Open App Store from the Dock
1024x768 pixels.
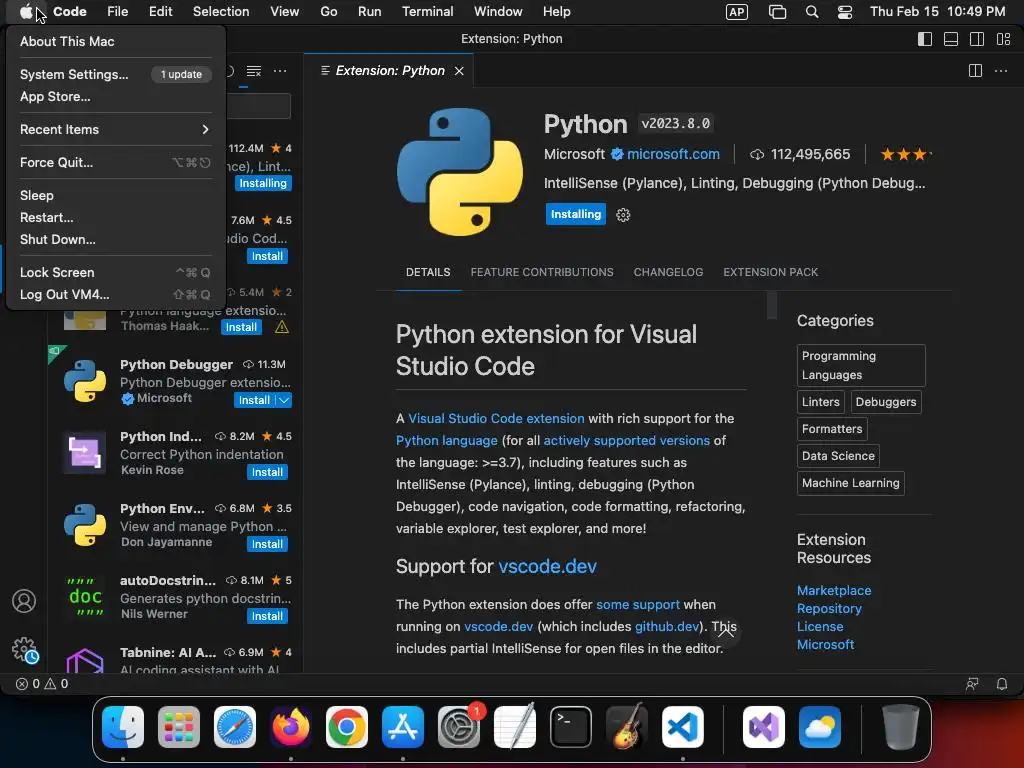[403, 727]
